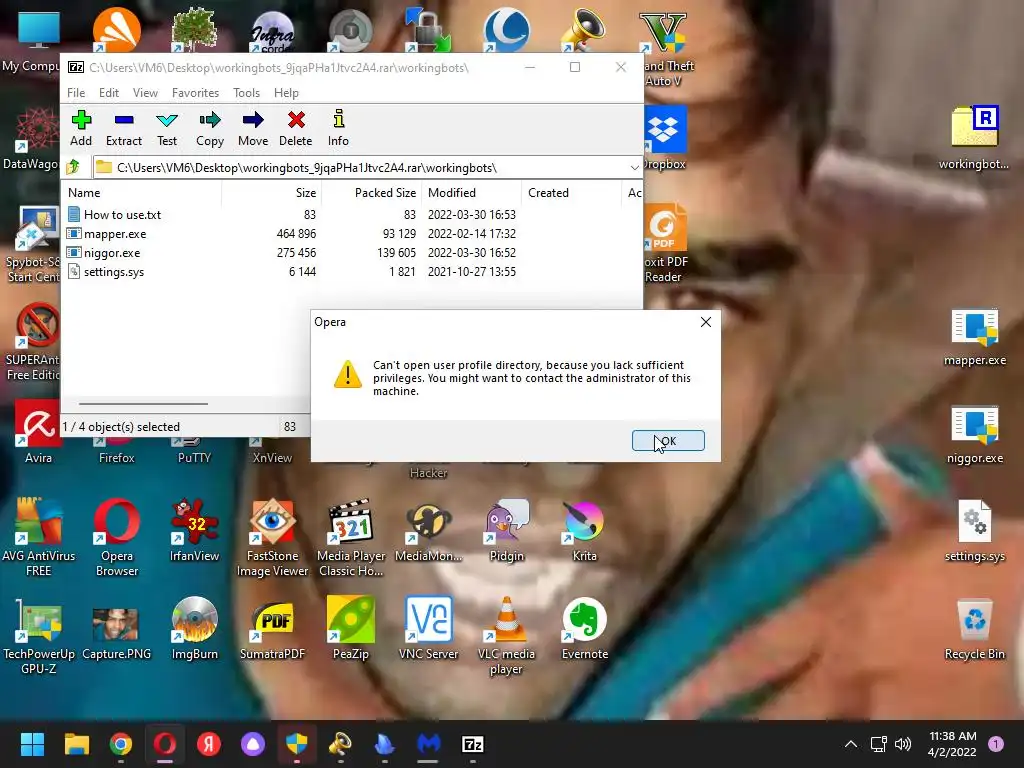Open the taskbar clock and date
The width and height of the screenshot is (1024, 768).
coord(952,744)
